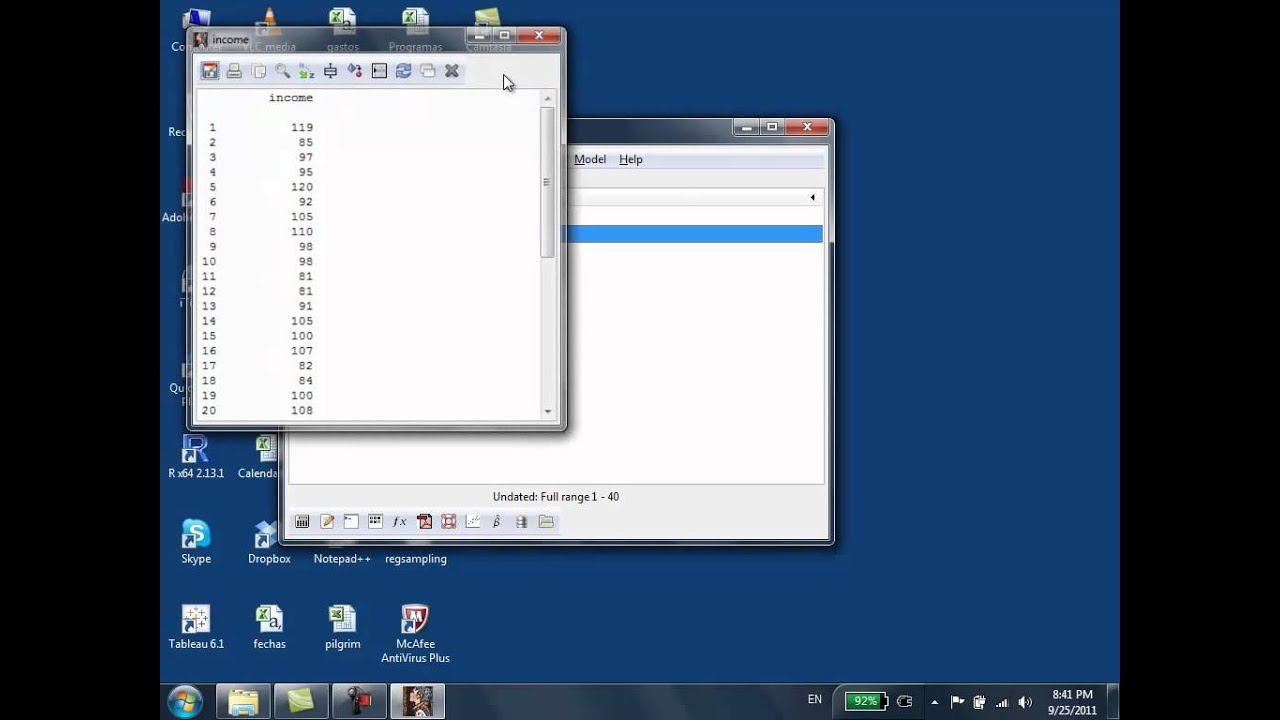Click the Print icon in the income window
Viewport: 1280px width, 720px height.
click(x=234, y=71)
